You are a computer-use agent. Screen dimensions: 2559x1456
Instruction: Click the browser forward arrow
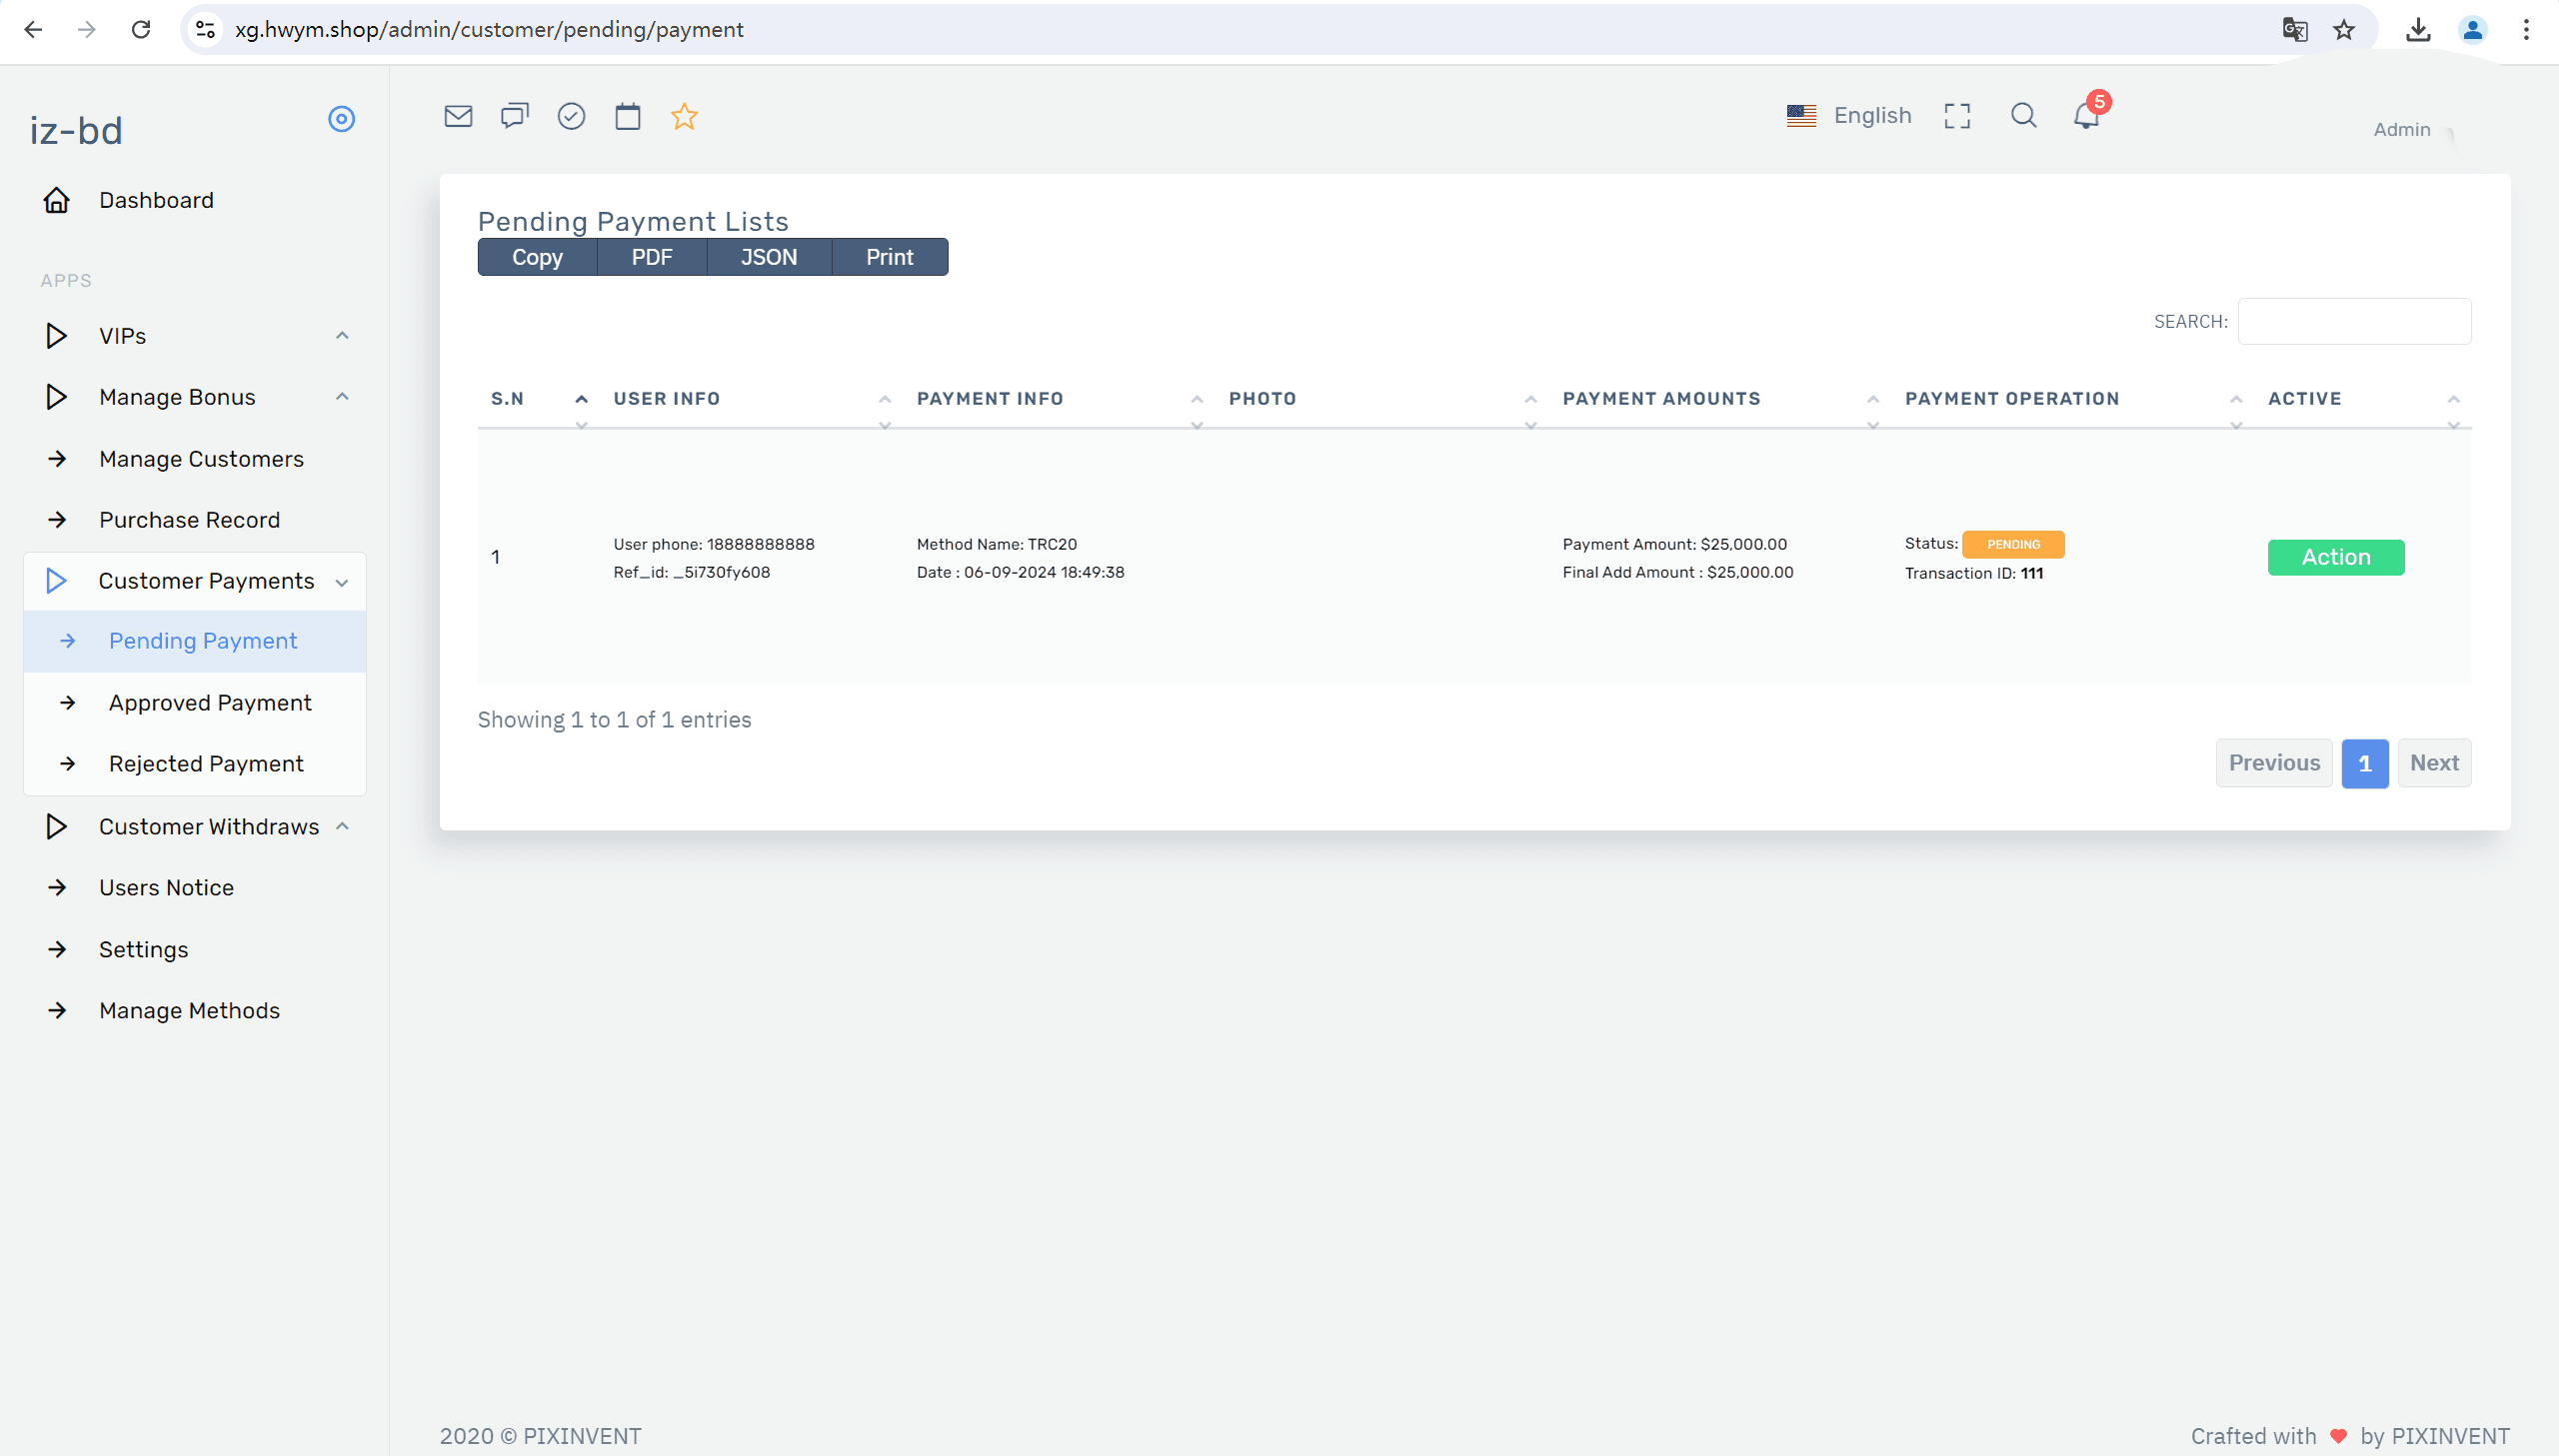pos(87,30)
